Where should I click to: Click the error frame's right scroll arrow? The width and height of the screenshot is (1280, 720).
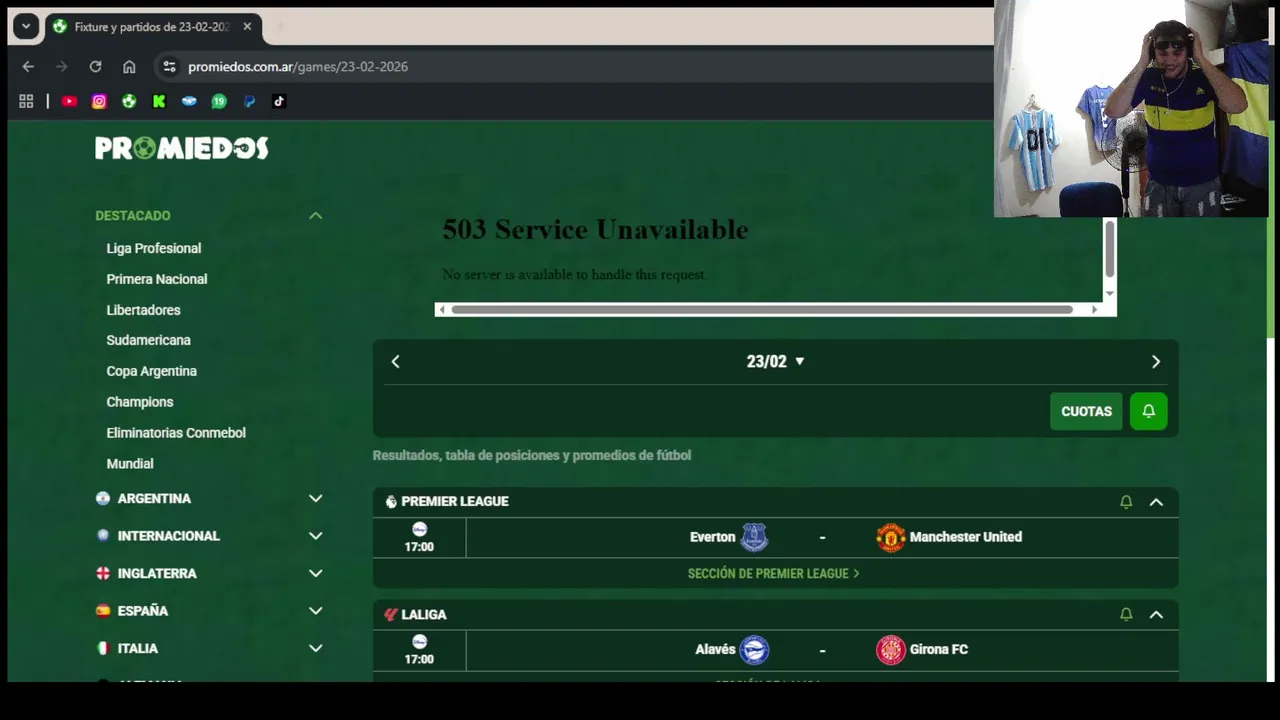click(x=1094, y=310)
